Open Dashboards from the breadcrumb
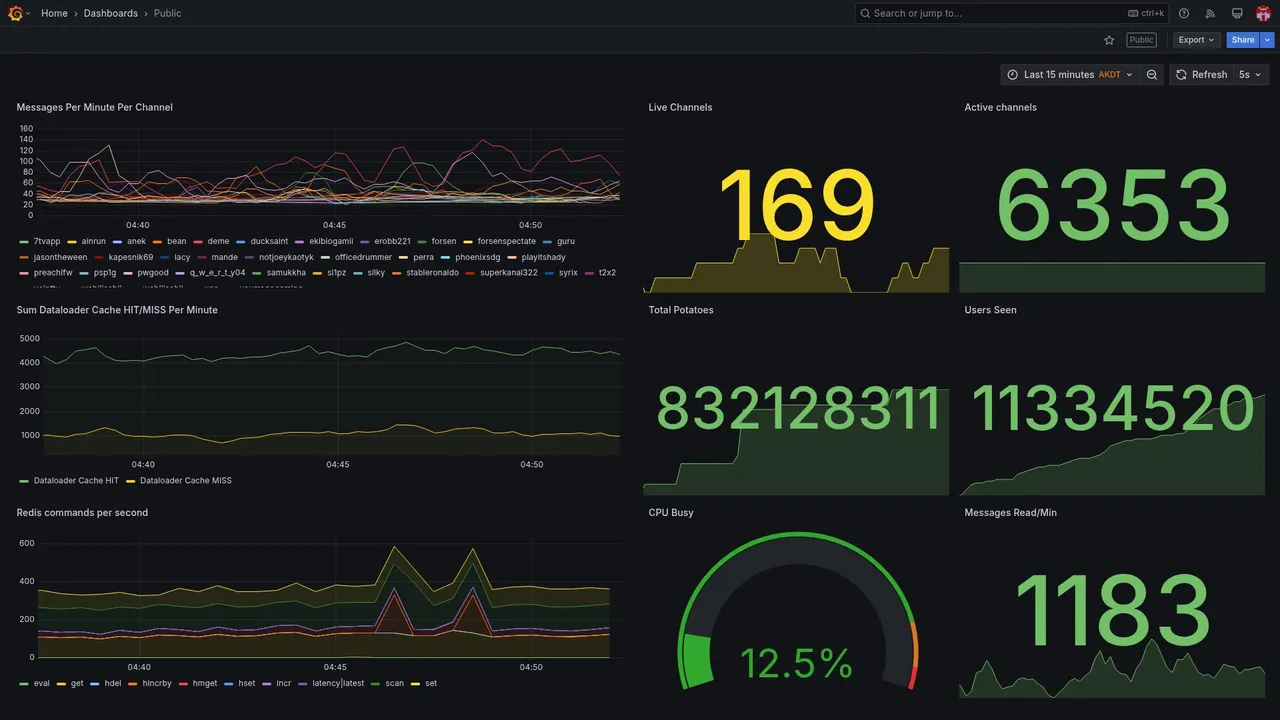 pos(111,13)
